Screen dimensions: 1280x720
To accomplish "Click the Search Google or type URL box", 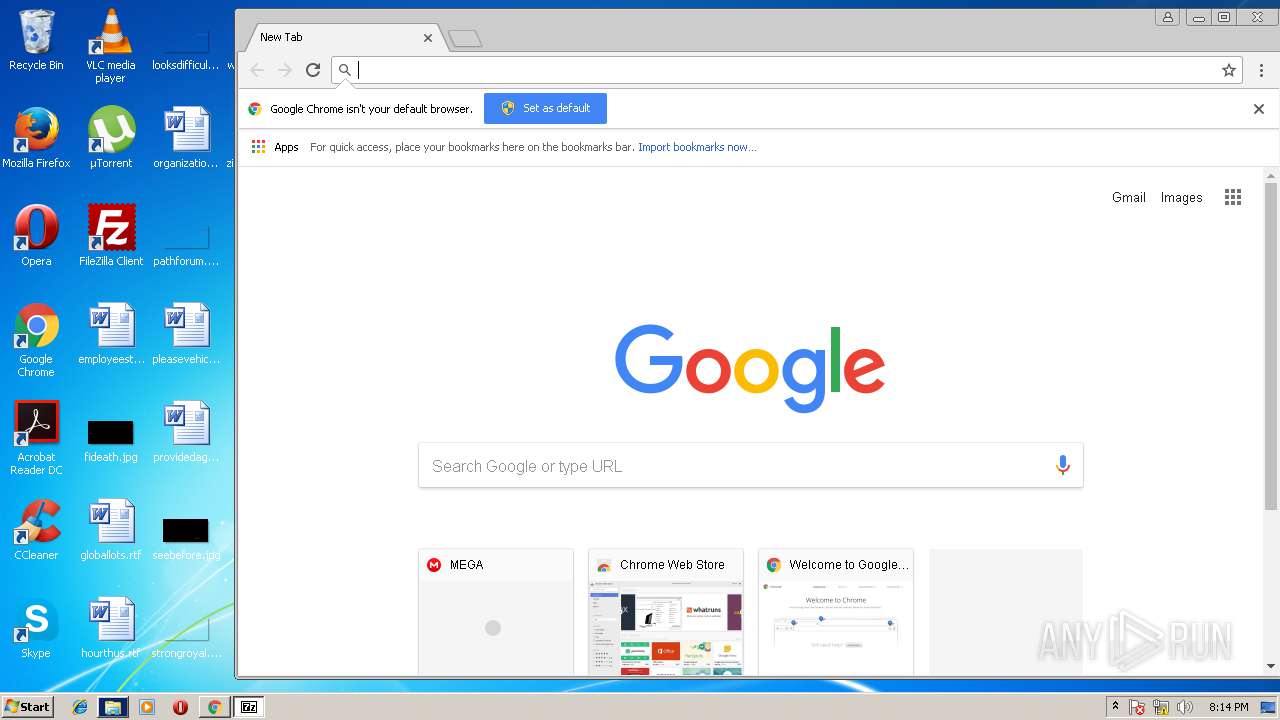I will point(750,466).
